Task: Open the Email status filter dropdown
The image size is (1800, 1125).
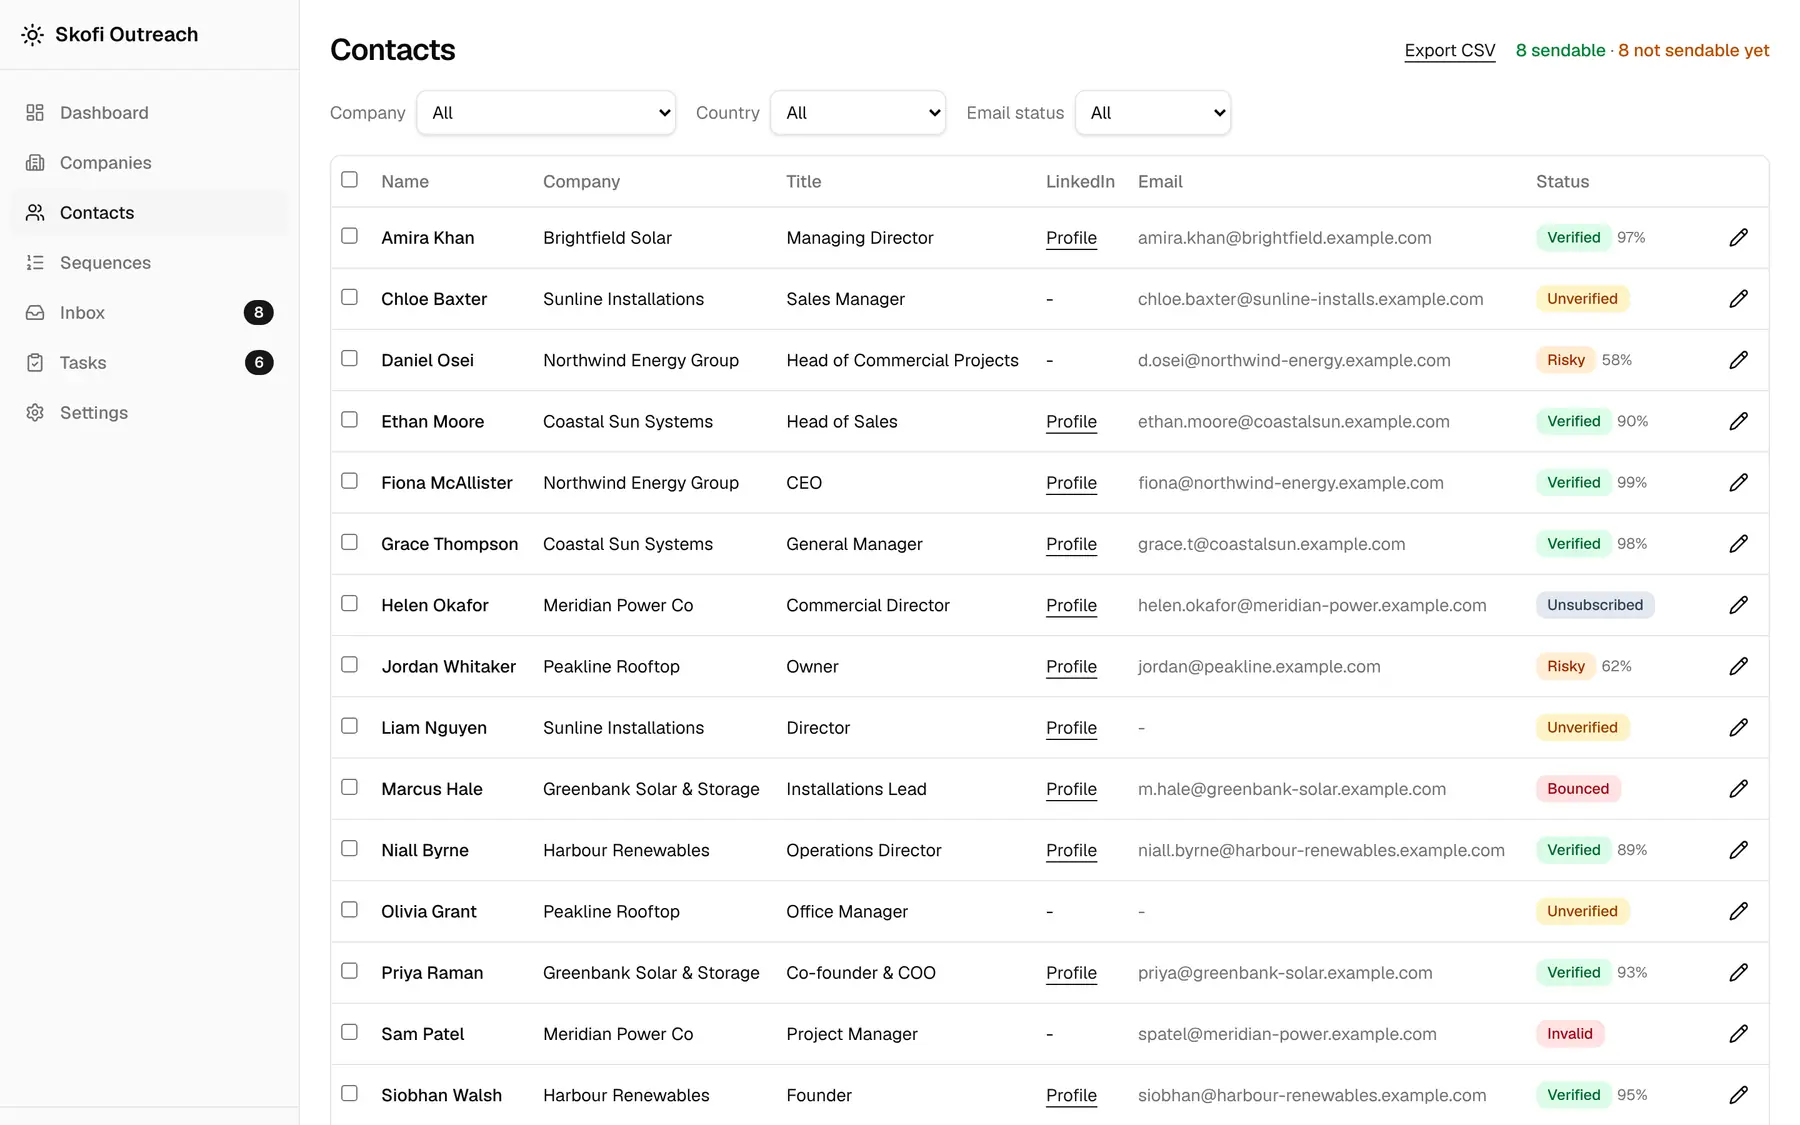Action: (1153, 113)
